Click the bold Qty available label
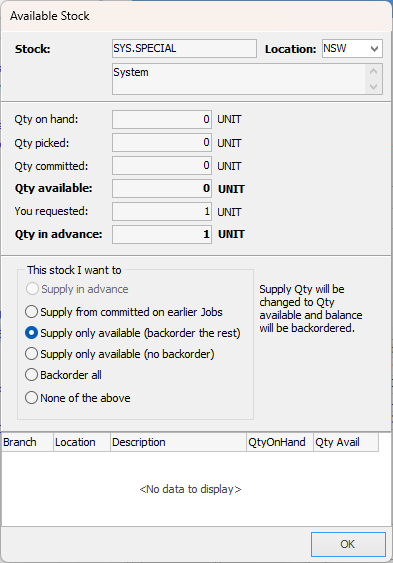The height and width of the screenshot is (563, 393). click(x=53, y=188)
